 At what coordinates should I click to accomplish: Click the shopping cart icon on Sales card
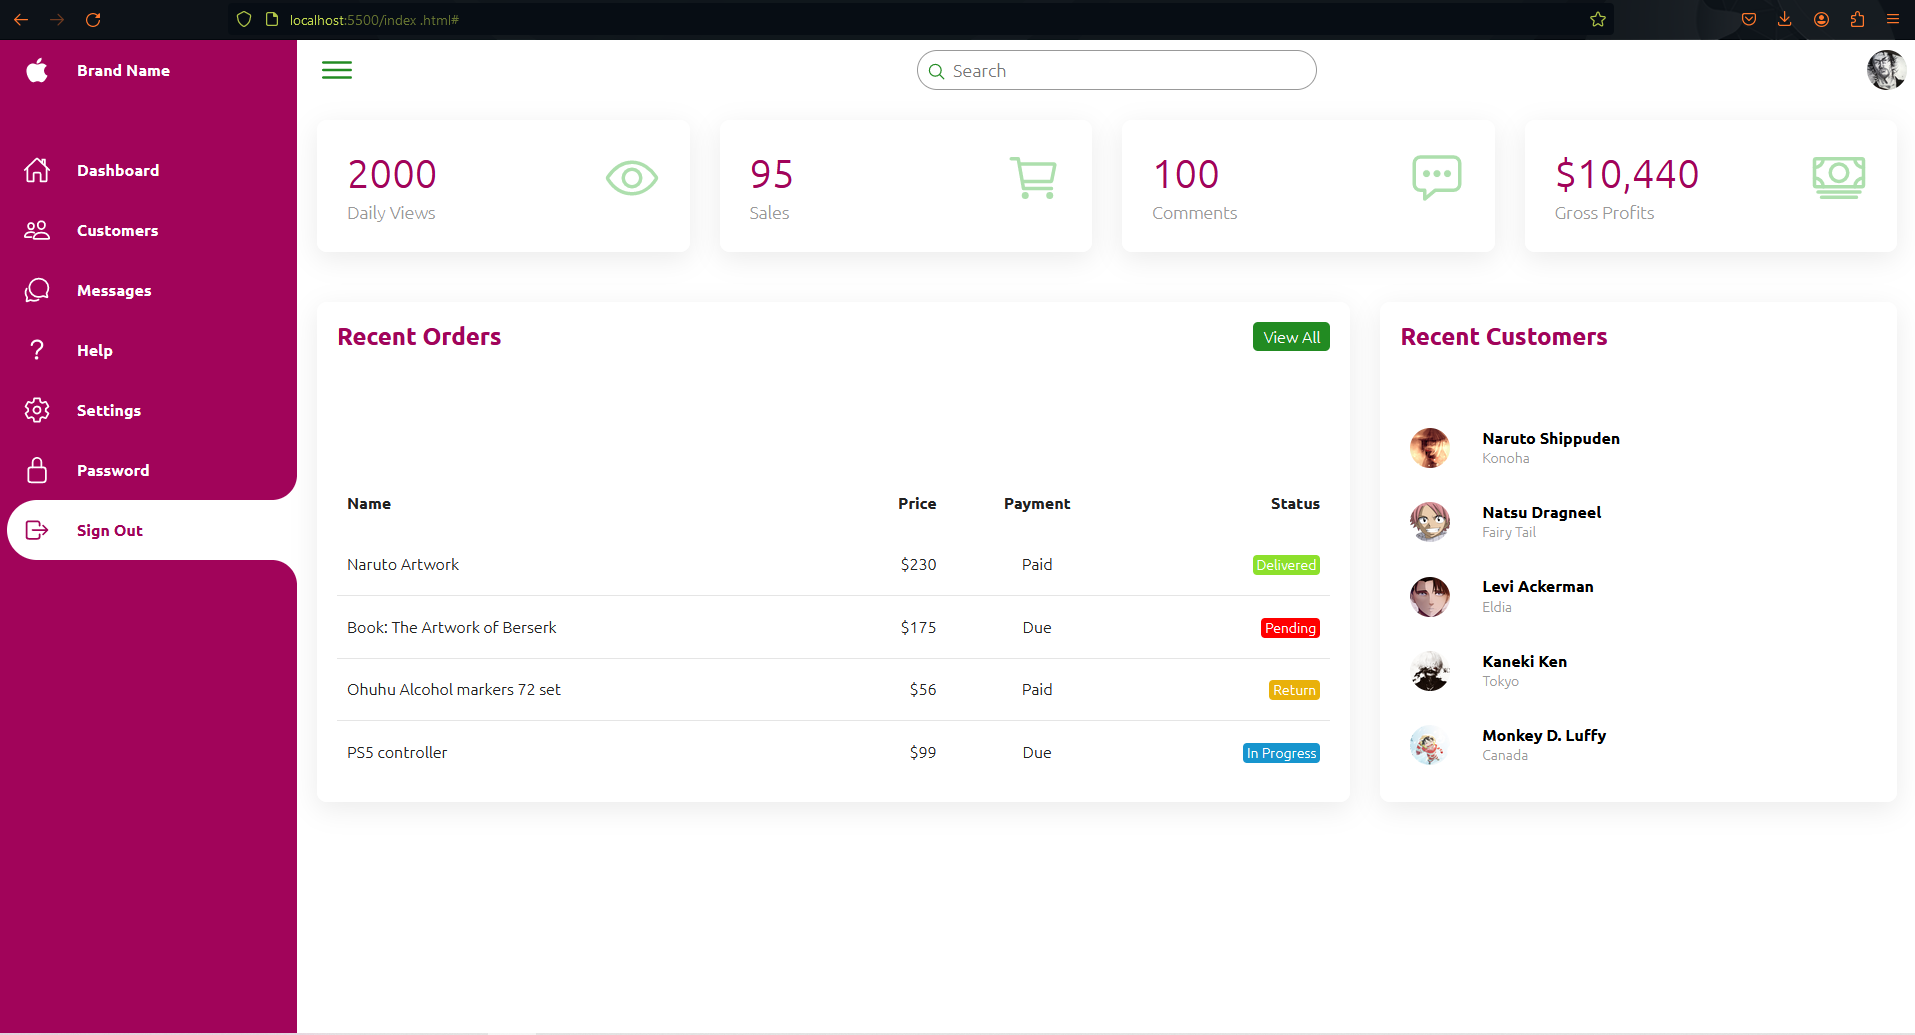click(x=1033, y=178)
